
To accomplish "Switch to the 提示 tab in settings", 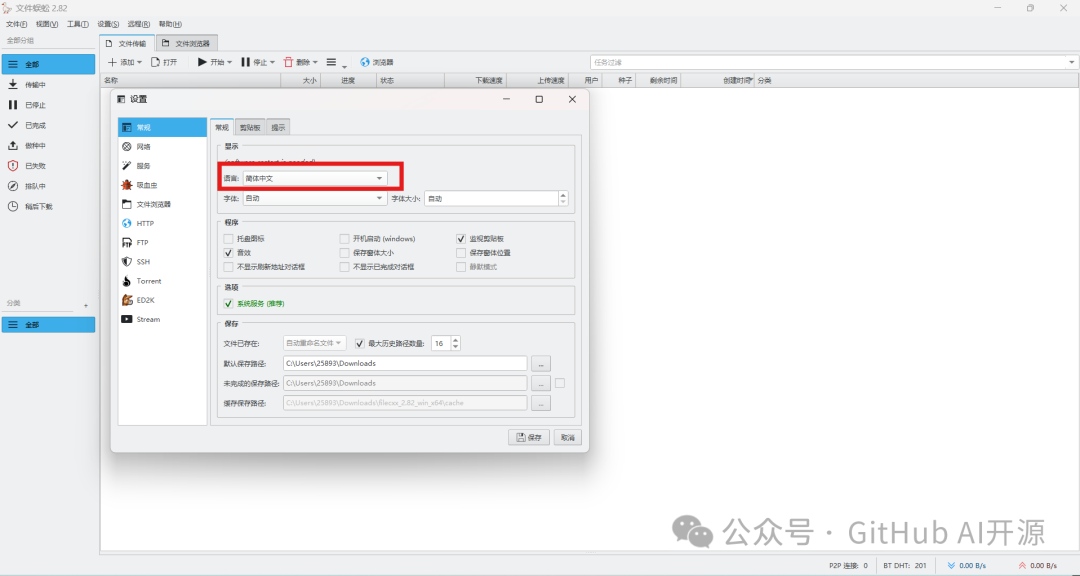I will click(x=278, y=127).
